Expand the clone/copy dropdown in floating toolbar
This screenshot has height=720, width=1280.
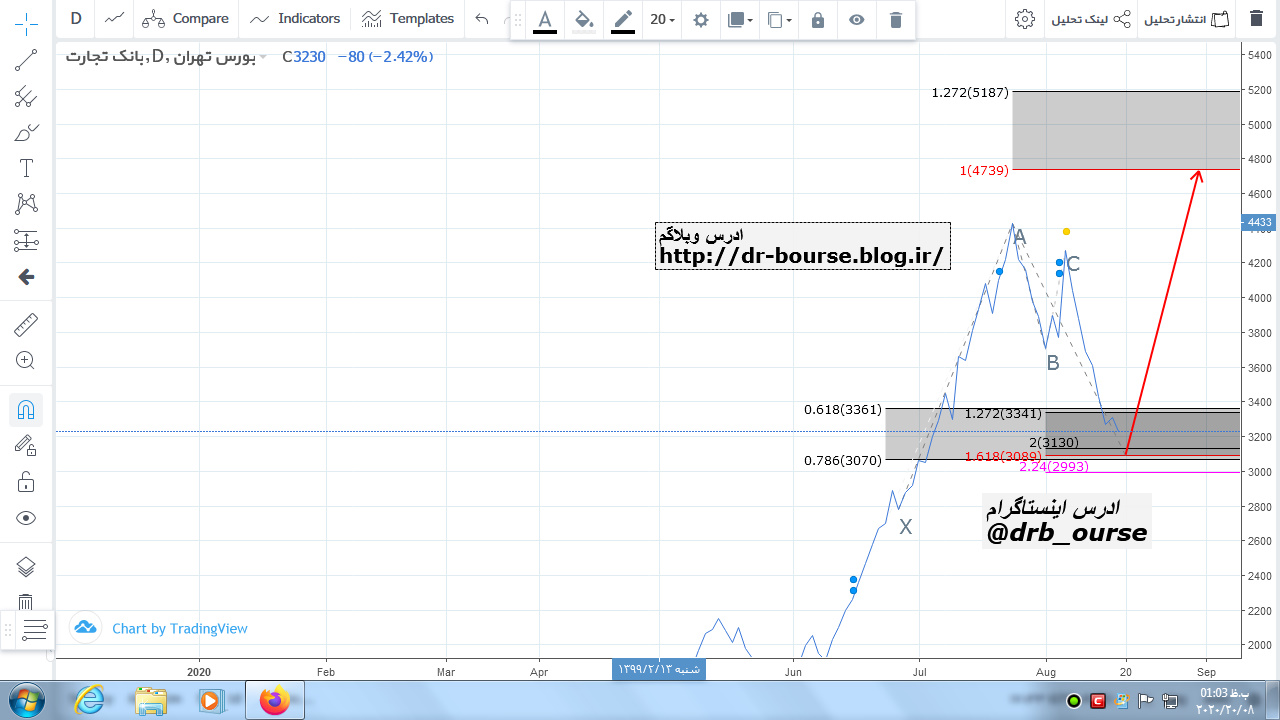pyautogui.click(x=779, y=20)
